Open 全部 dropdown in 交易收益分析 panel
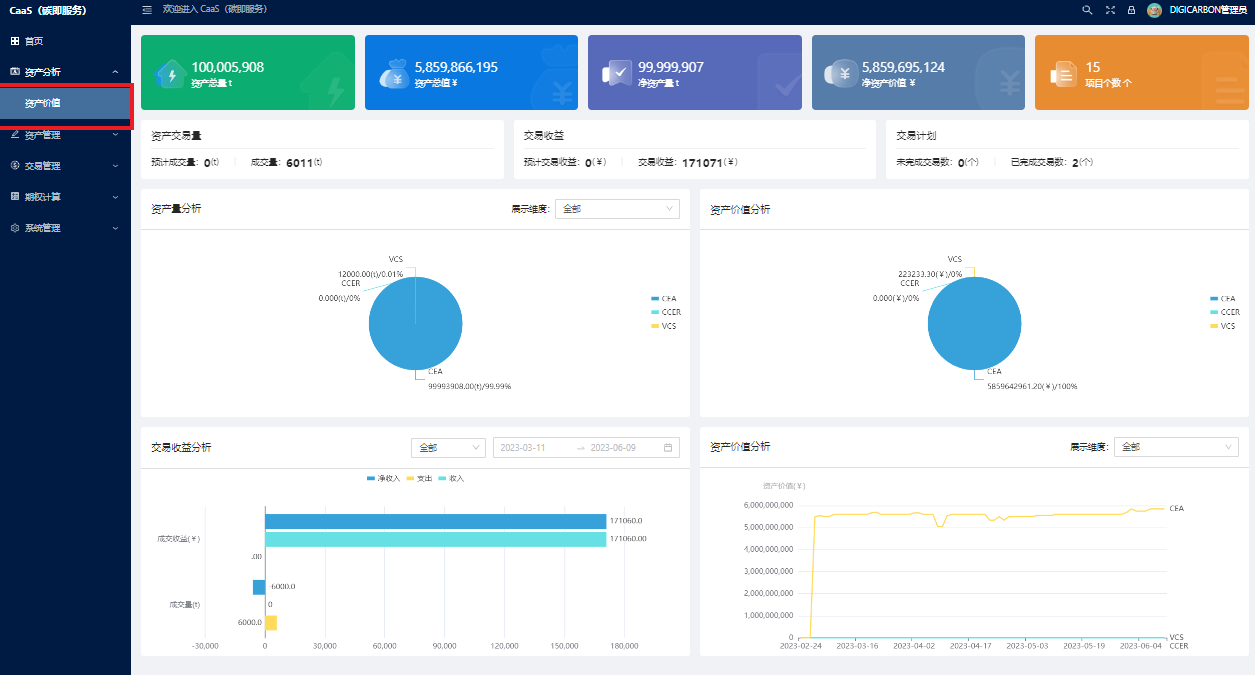This screenshot has height=675, width=1255. pyautogui.click(x=448, y=448)
